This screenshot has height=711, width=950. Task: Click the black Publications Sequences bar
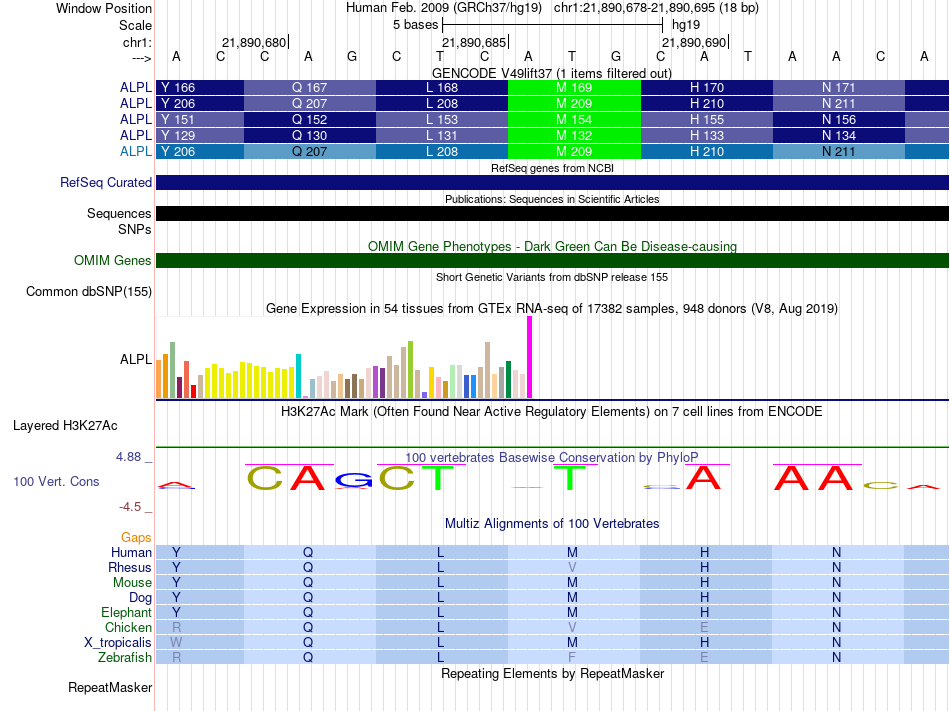point(552,213)
